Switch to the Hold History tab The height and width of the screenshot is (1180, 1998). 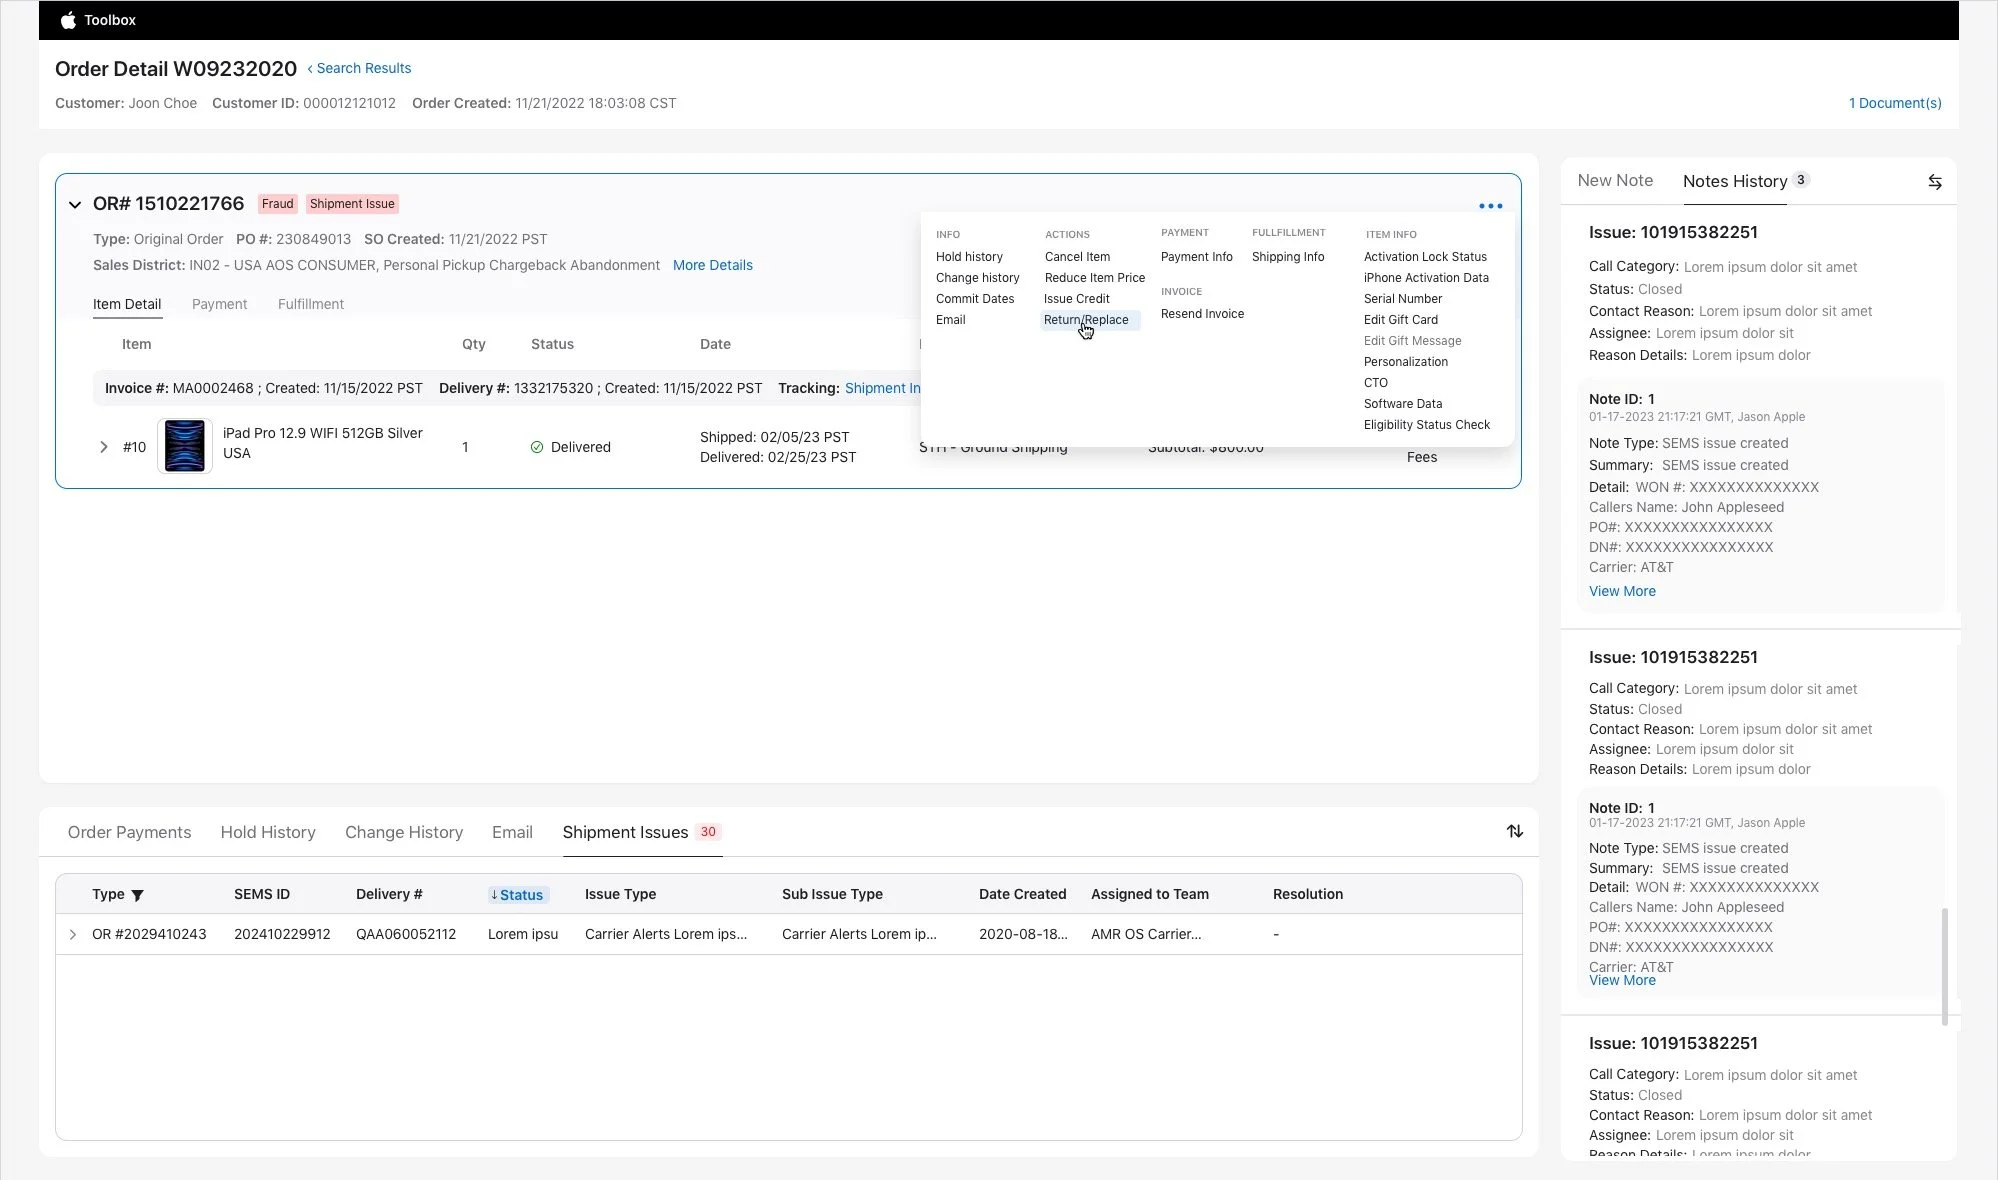[x=267, y=832]
